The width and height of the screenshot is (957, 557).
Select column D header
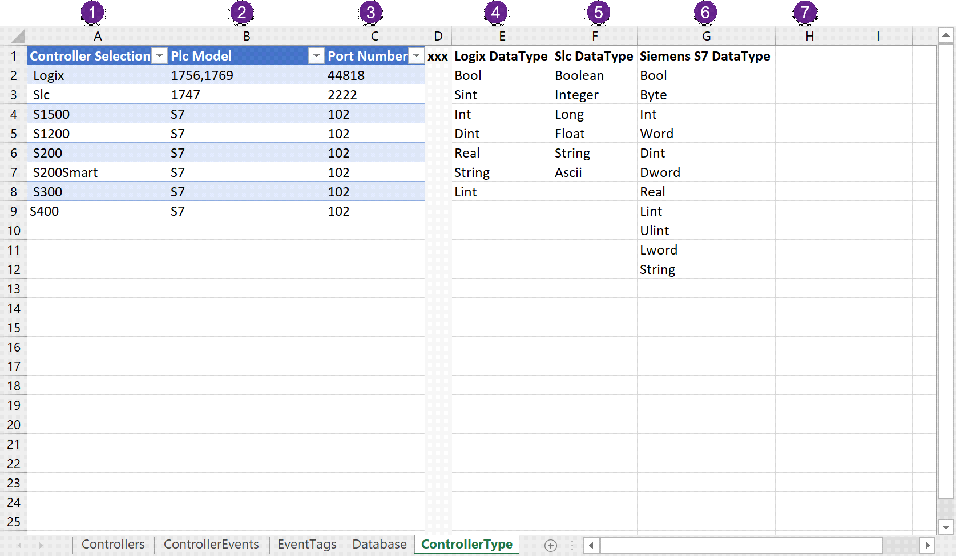pyautogui.click(x=438, y=37)
